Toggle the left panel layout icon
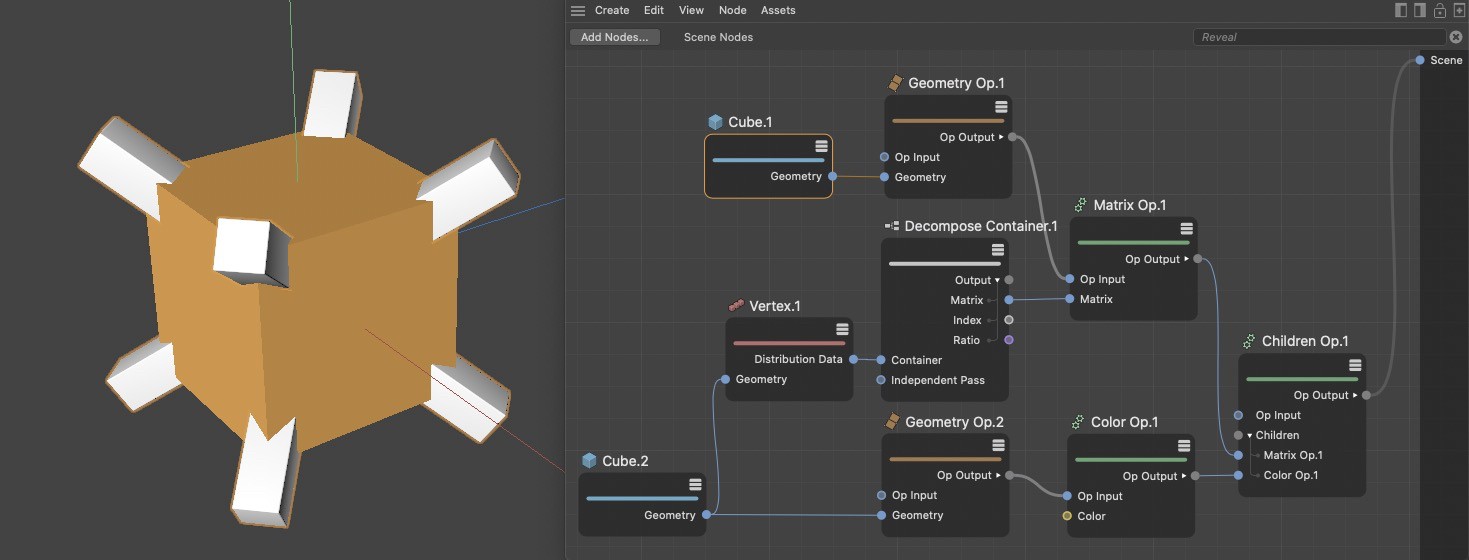 click(1402, 10)
